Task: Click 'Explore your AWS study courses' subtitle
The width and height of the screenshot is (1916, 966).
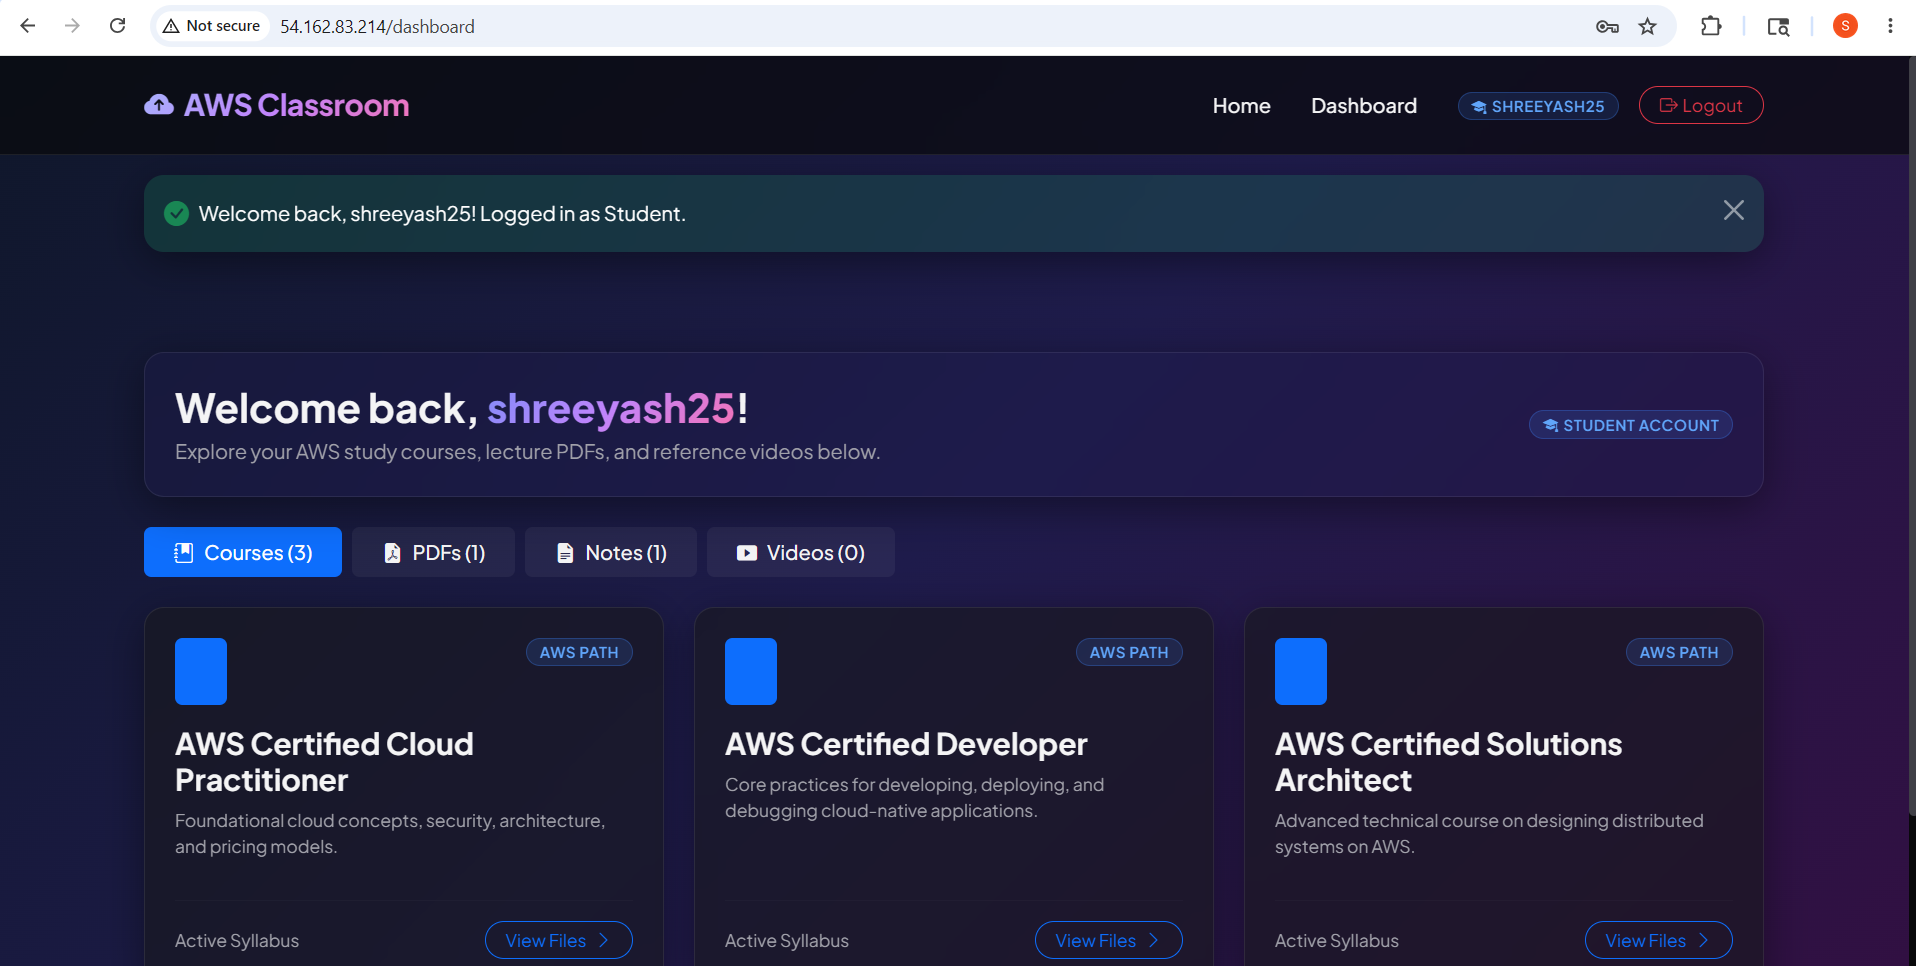Action: point(527,452)
